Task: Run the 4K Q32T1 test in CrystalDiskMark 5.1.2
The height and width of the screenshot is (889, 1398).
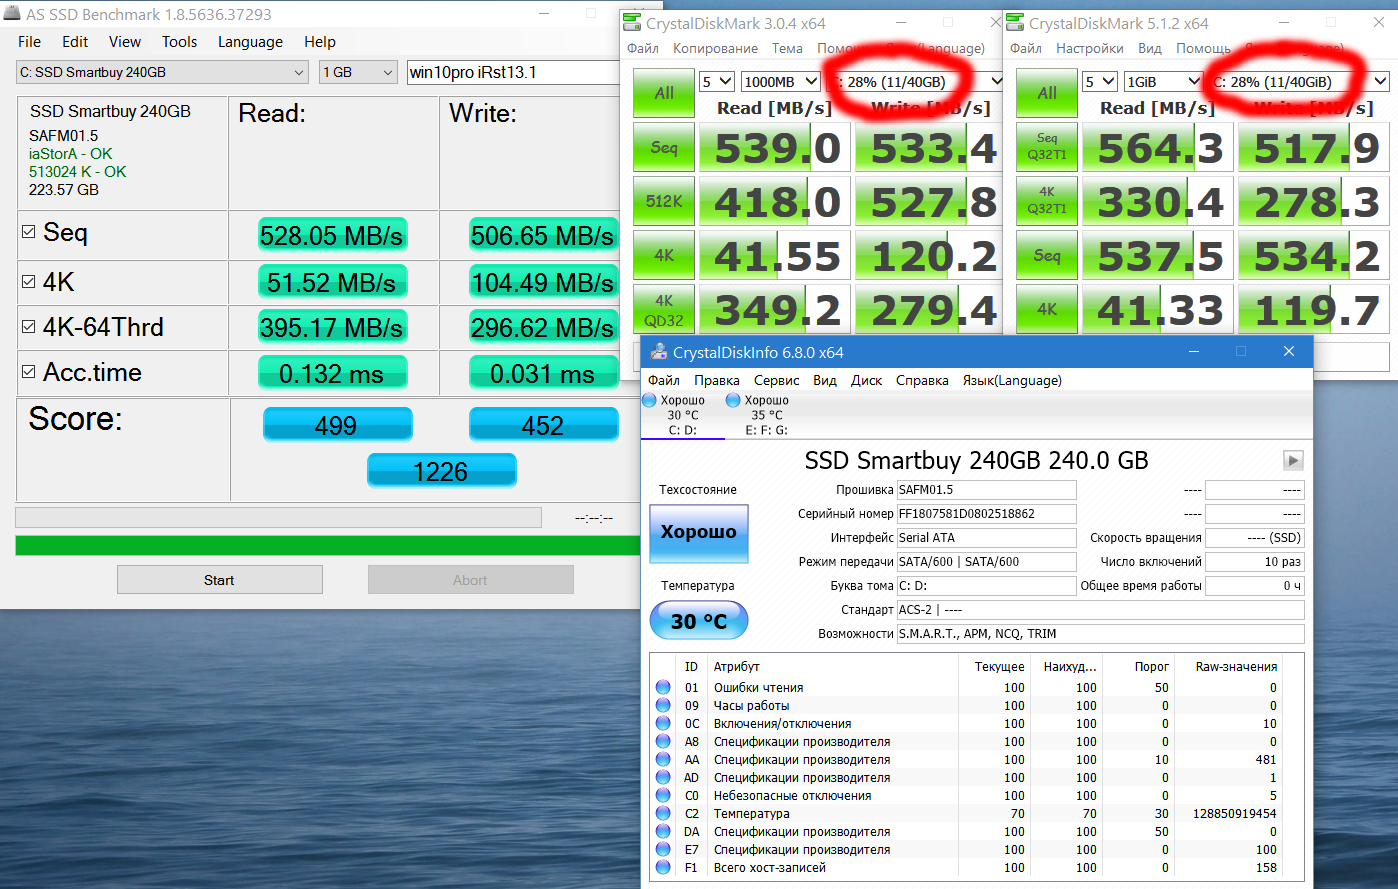Action: point(1047,201)
